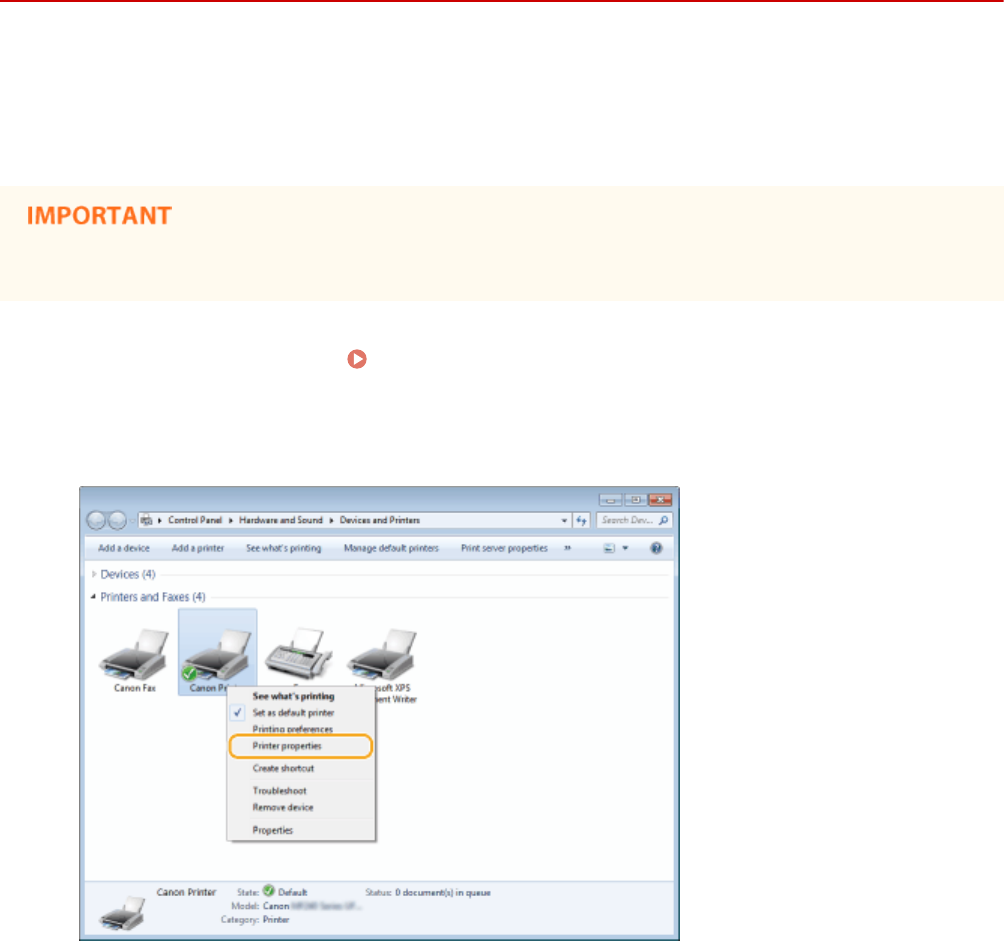Click the printer thumbnail in details pane

pos(122,913)
